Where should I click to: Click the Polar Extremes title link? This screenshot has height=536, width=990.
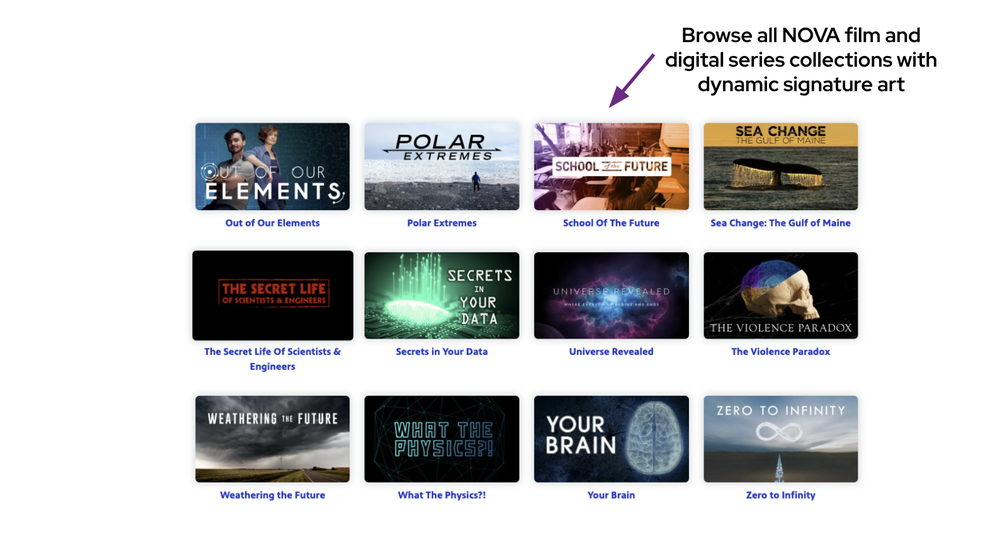click(x=441, y=223)
